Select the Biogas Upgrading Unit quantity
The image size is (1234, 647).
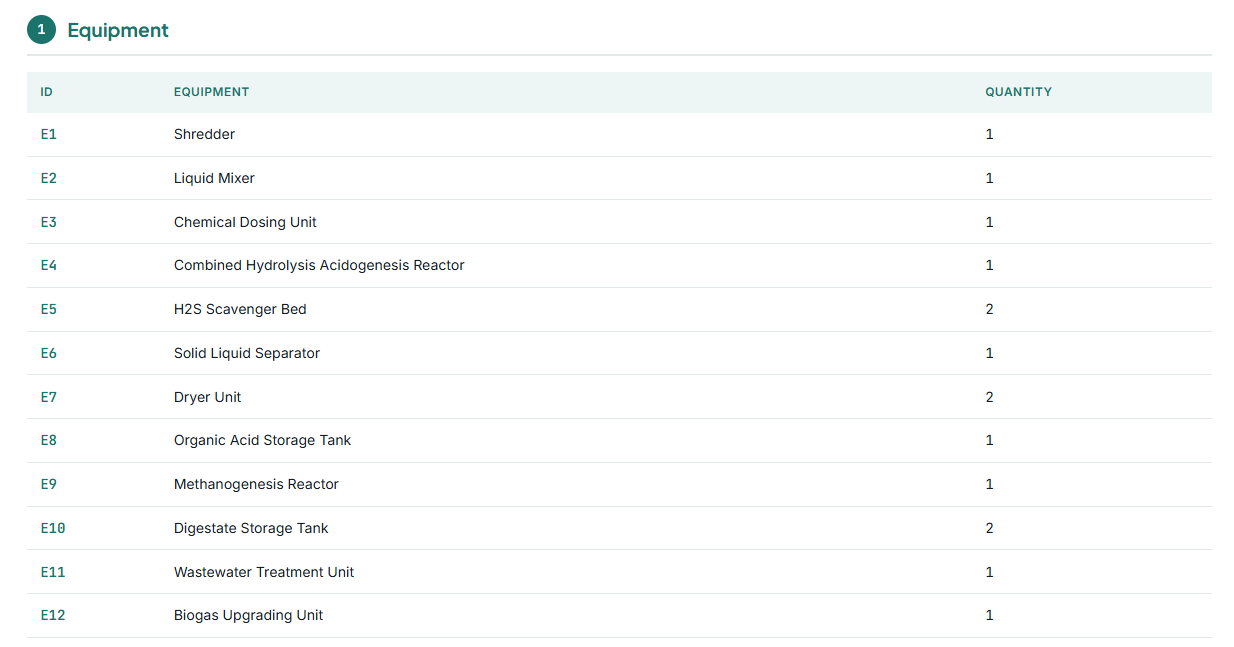pos(990,615)
